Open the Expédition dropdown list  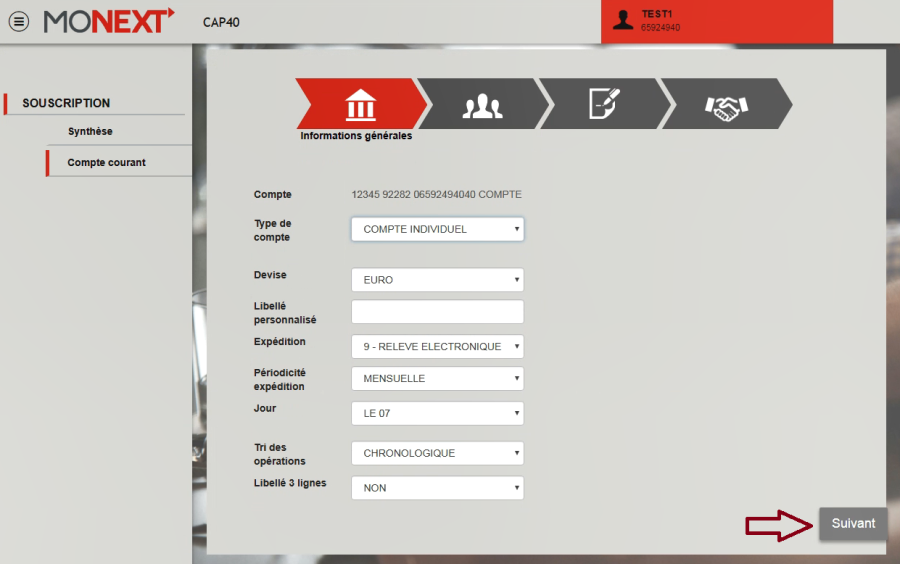(437, 347)
